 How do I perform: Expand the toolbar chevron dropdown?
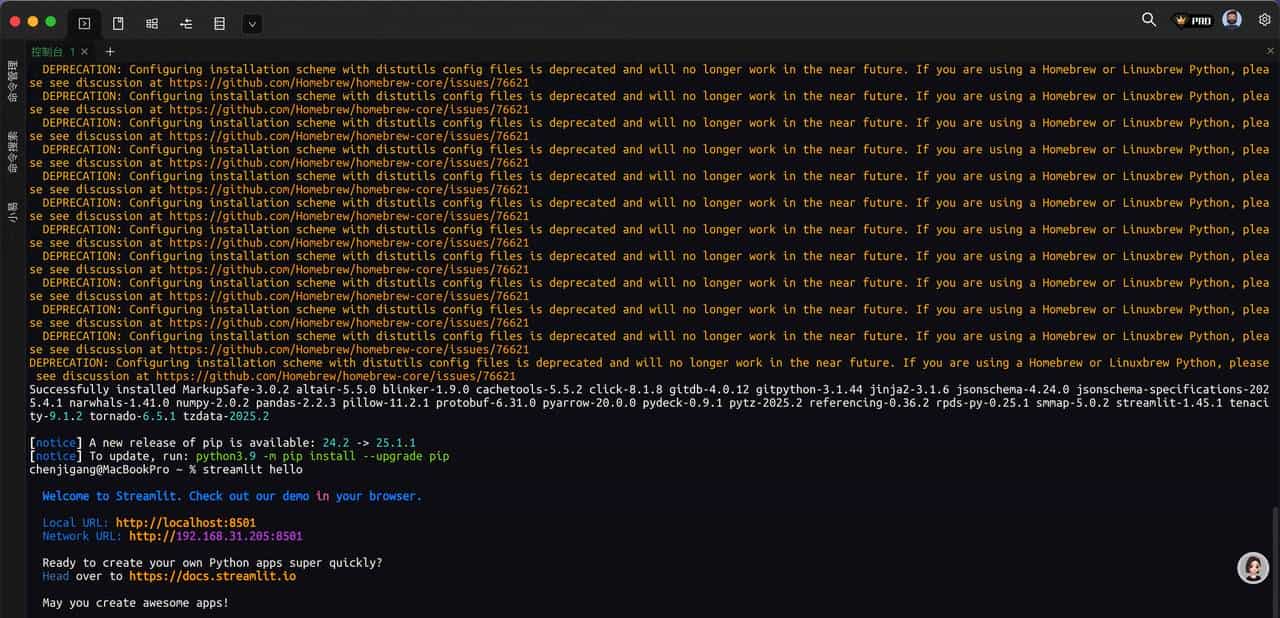tap(252, 23)
